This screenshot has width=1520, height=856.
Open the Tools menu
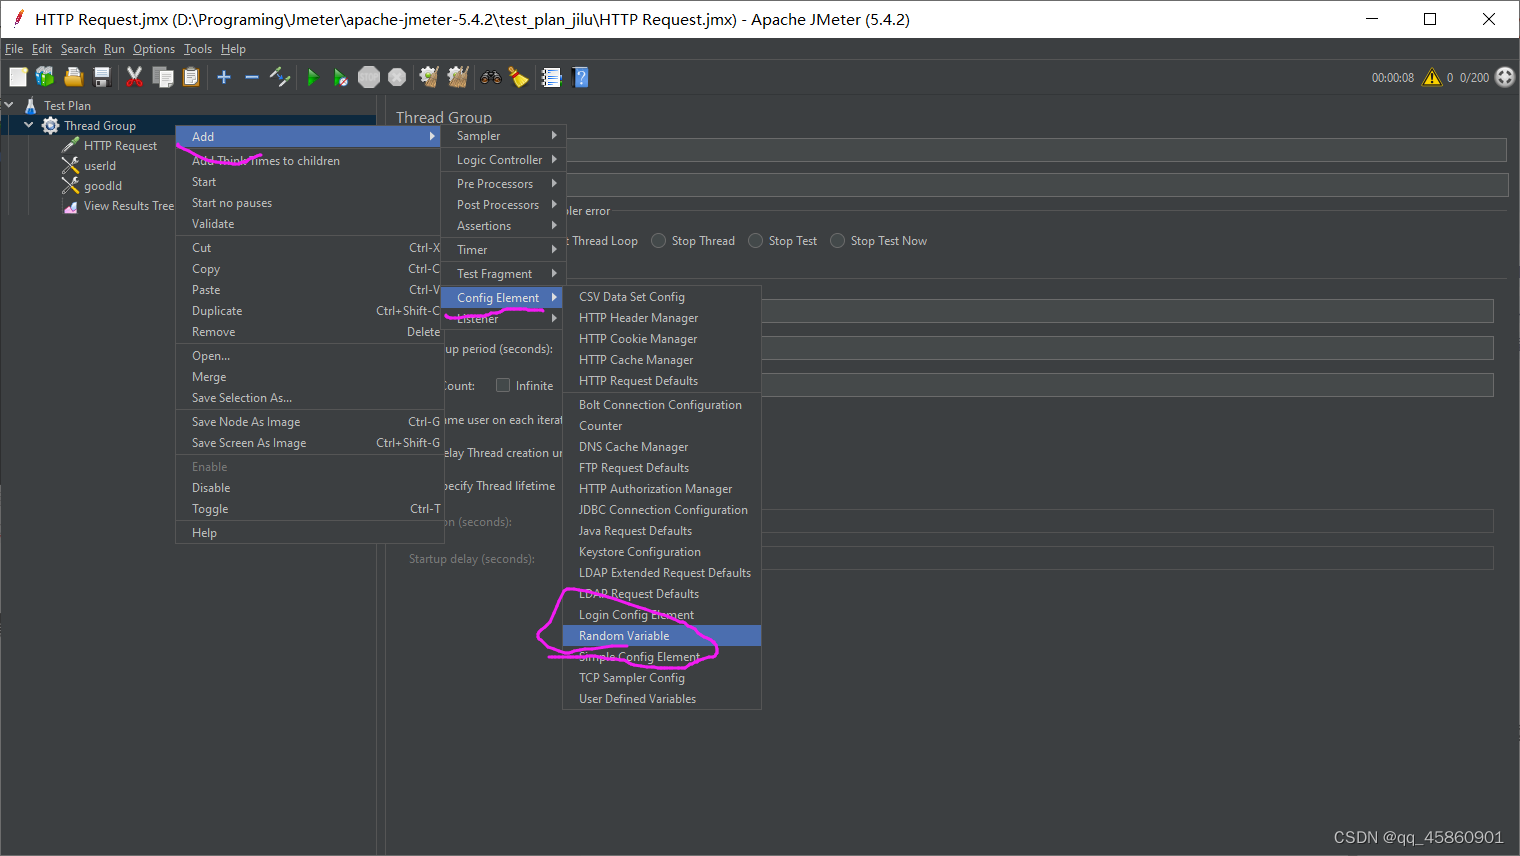198,49
